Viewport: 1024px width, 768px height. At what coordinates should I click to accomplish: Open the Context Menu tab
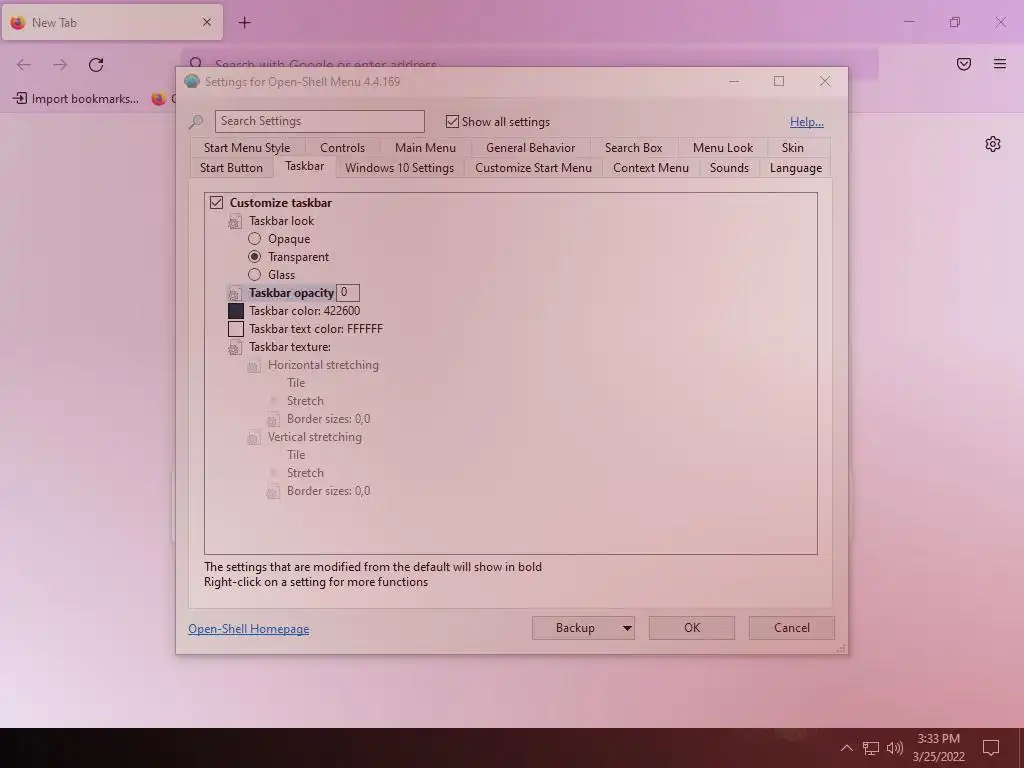click(x=650, y=168)
